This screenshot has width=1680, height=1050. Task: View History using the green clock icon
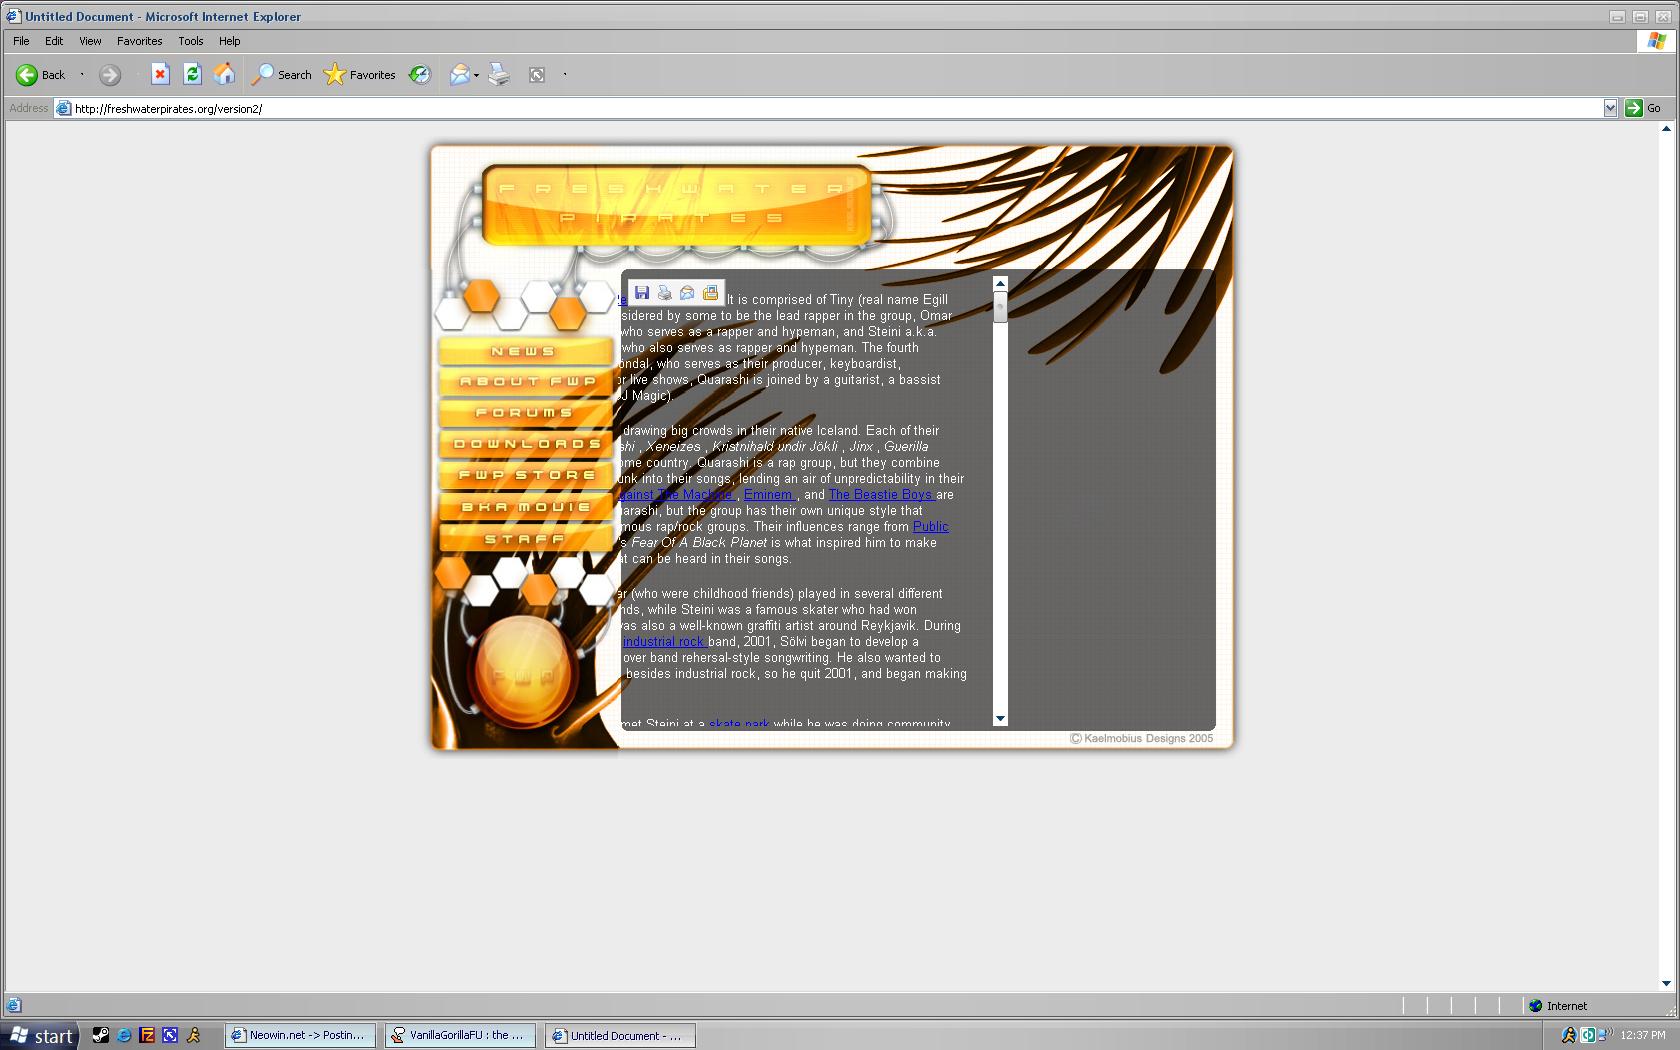[x=419, y=74]
